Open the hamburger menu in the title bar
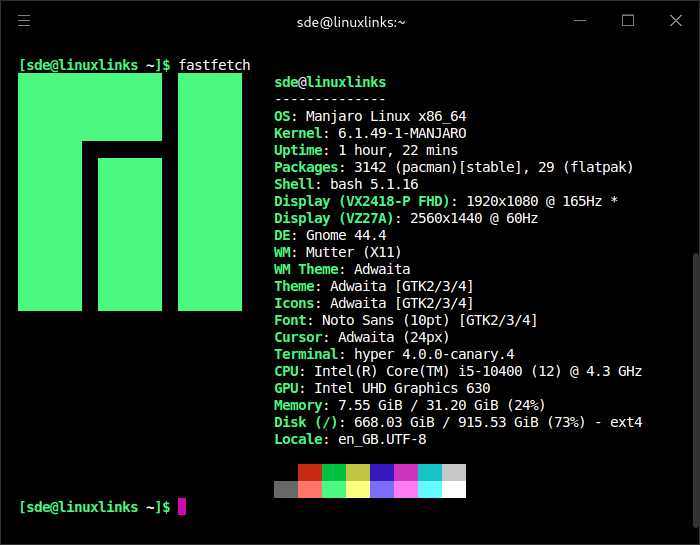The width and height of the screenshot is (700, 545). click(x=24, y=21)
